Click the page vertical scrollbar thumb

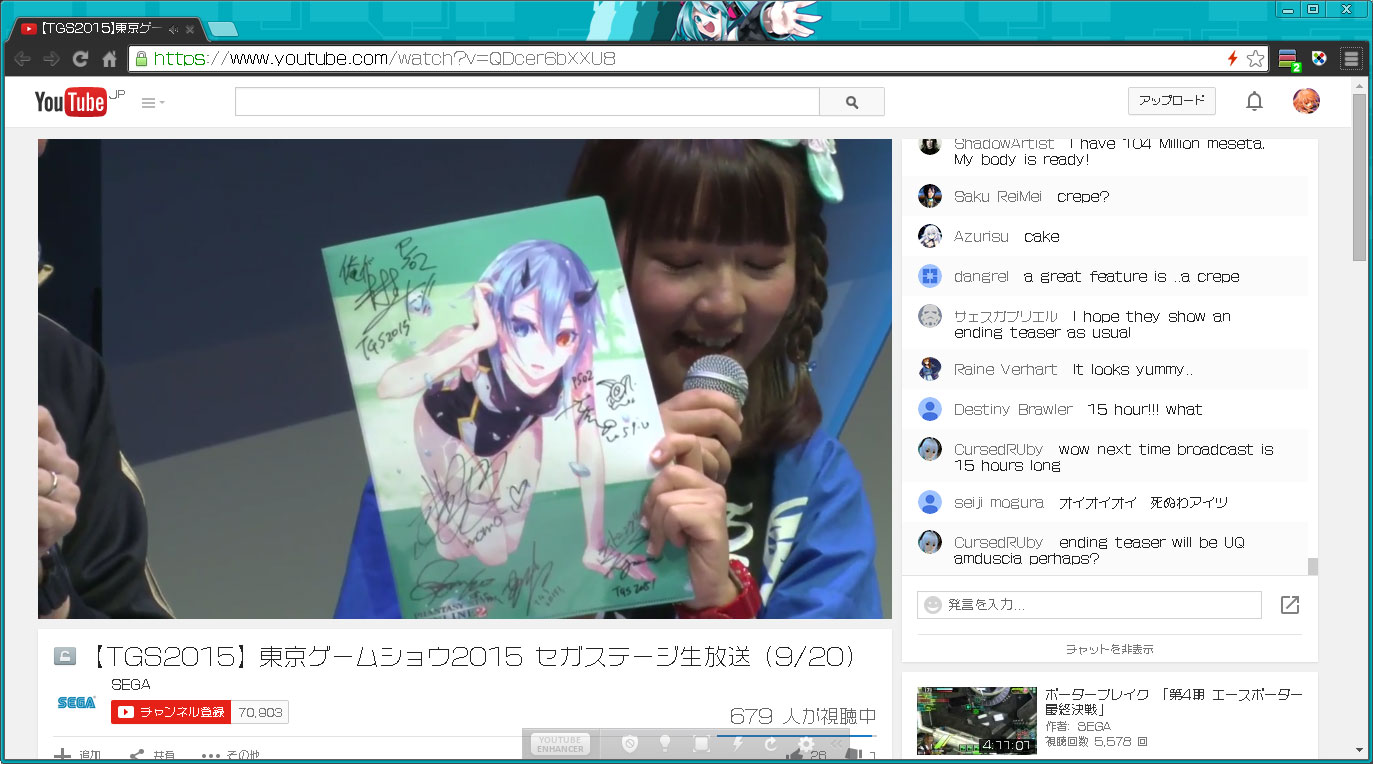1359,178
